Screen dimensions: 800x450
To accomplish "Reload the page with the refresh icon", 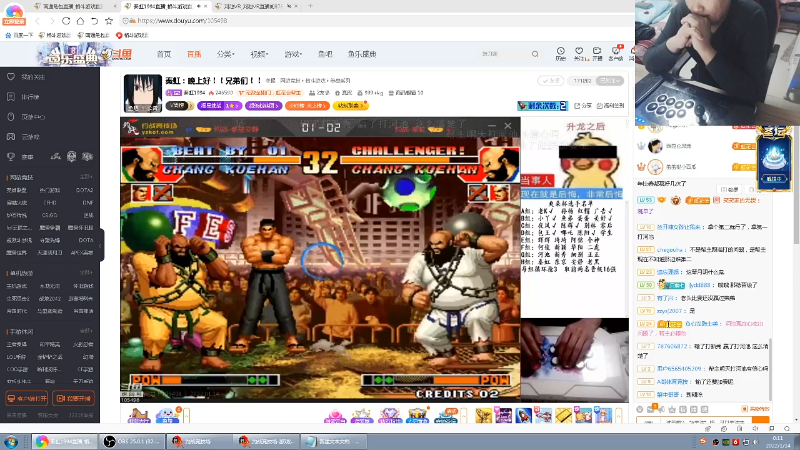I will click(x=66, y=21).
